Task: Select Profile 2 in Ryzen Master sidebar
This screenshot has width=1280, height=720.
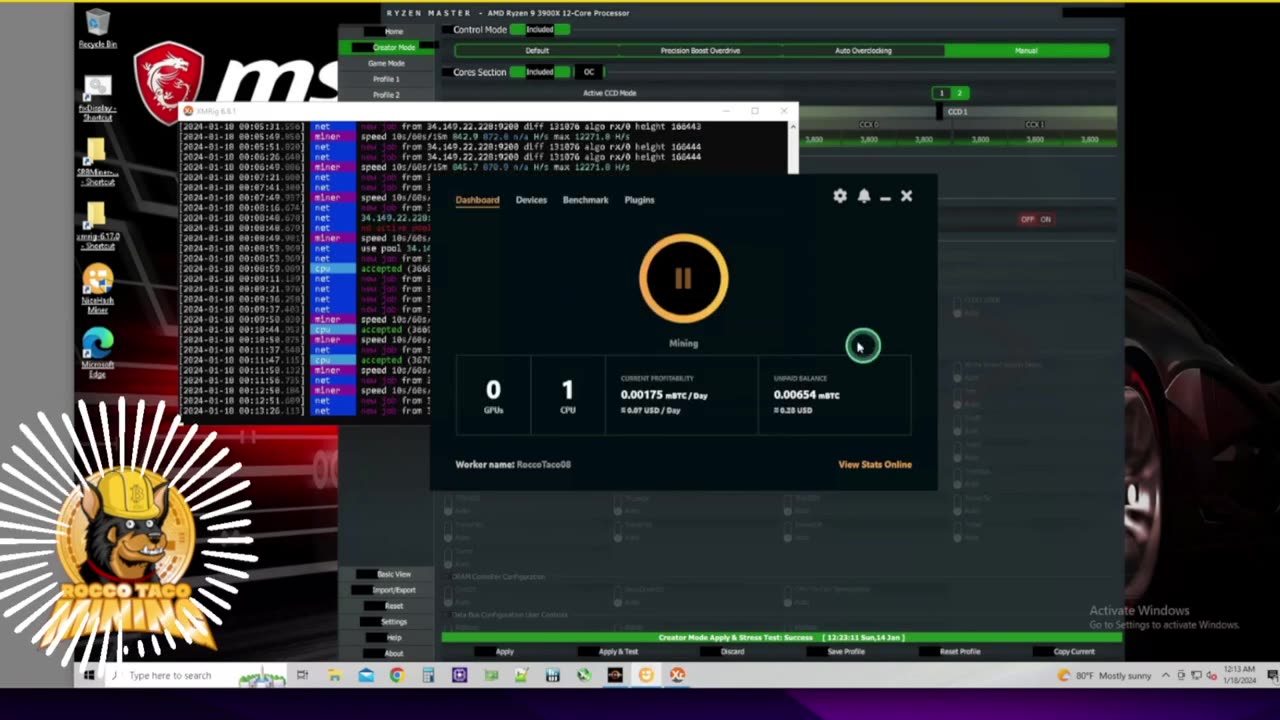Action: [x=386, y=95]
